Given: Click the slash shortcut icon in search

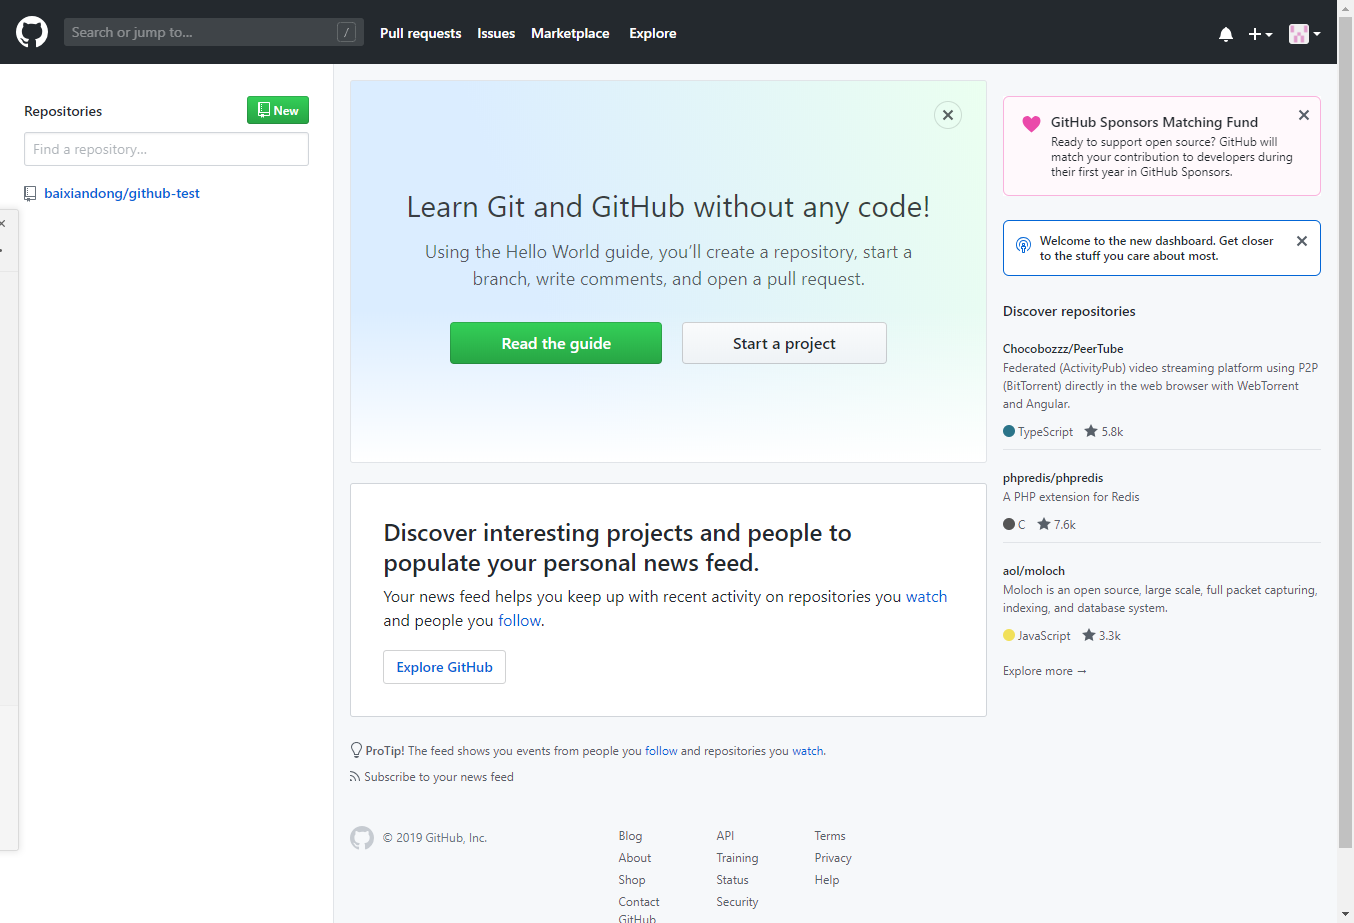Looking at the screenshot, I should click(x=346, y=32).
